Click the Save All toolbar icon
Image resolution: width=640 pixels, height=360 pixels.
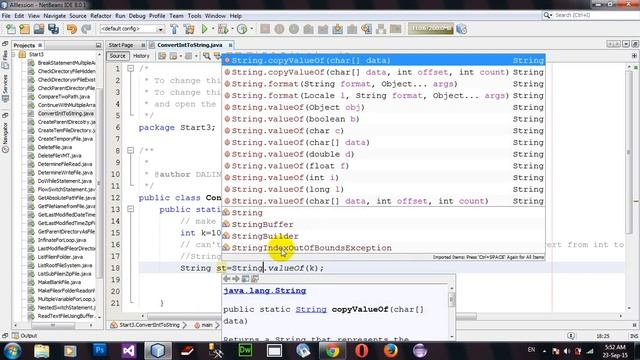coord(53,29)
